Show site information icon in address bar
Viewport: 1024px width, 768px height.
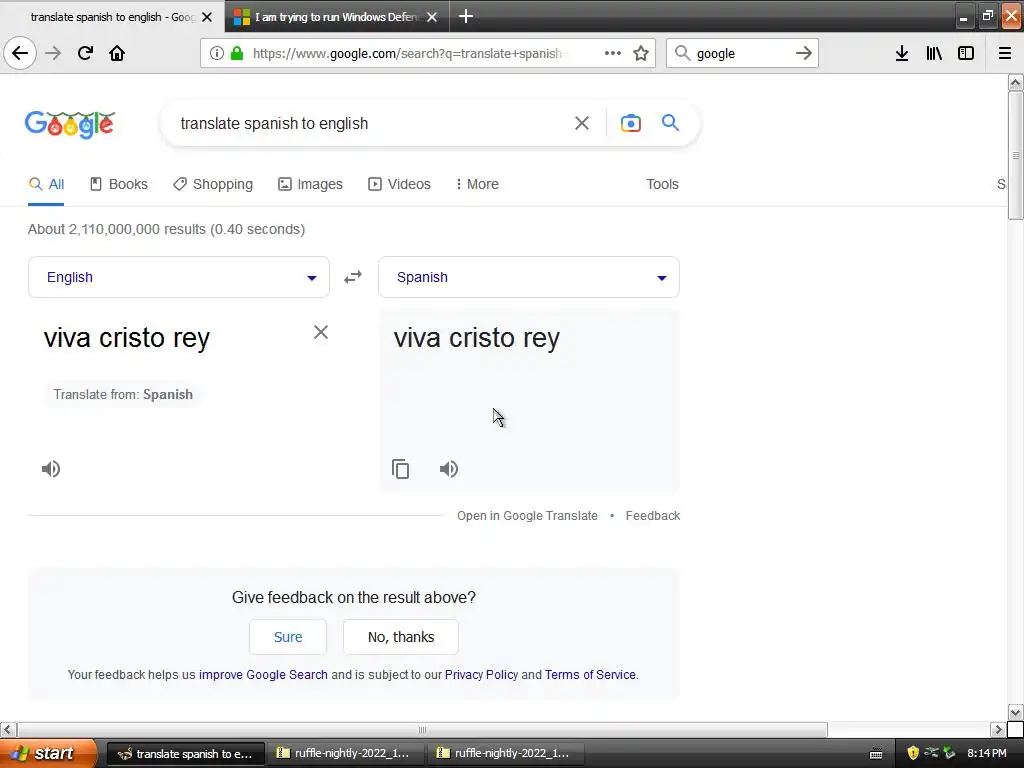coord(217,53)
